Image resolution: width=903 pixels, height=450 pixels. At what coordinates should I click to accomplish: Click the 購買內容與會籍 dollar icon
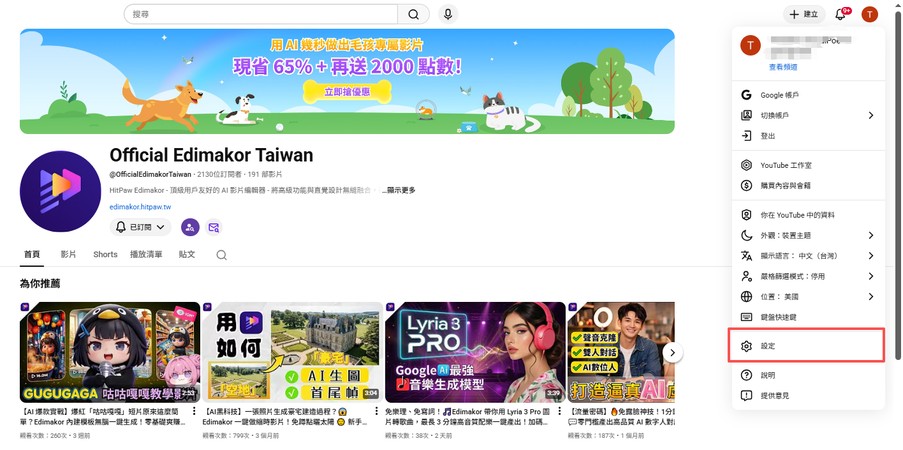tap(746, 186)
